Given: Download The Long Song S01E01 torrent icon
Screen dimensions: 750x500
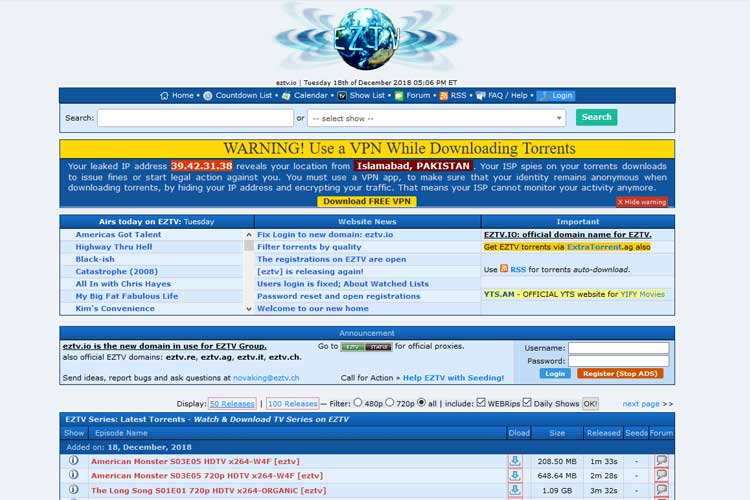Looking at the screenshot, I should coord(515,490).
